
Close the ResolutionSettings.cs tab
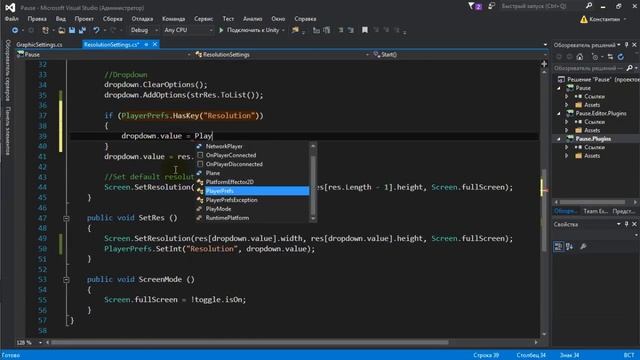coord(155,44)
